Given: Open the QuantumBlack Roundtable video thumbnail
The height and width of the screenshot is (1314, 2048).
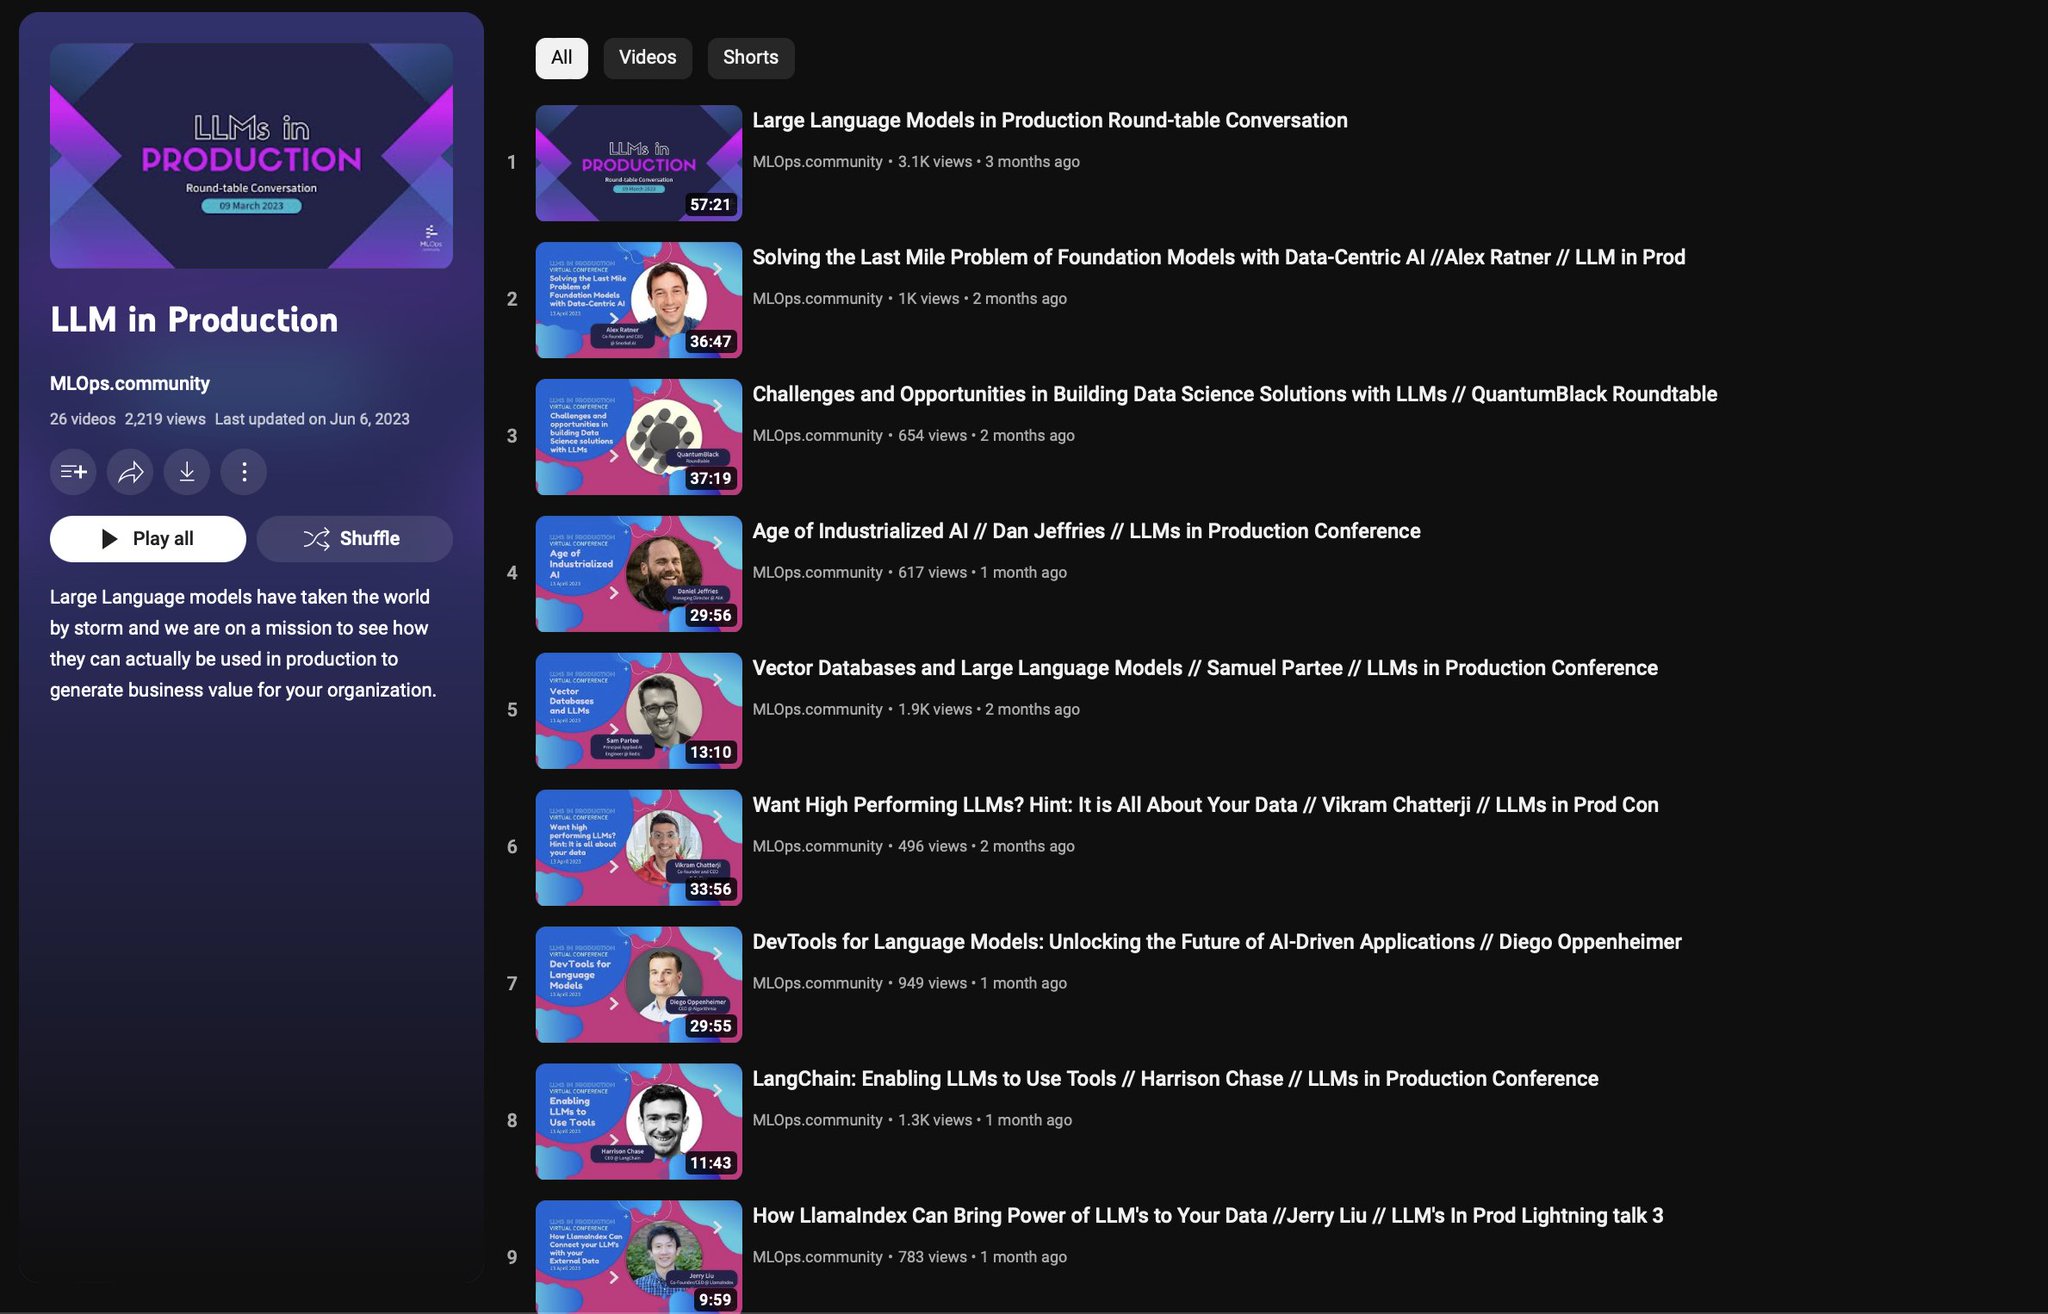Looking at the screenshot, I should tap(638, 437).
